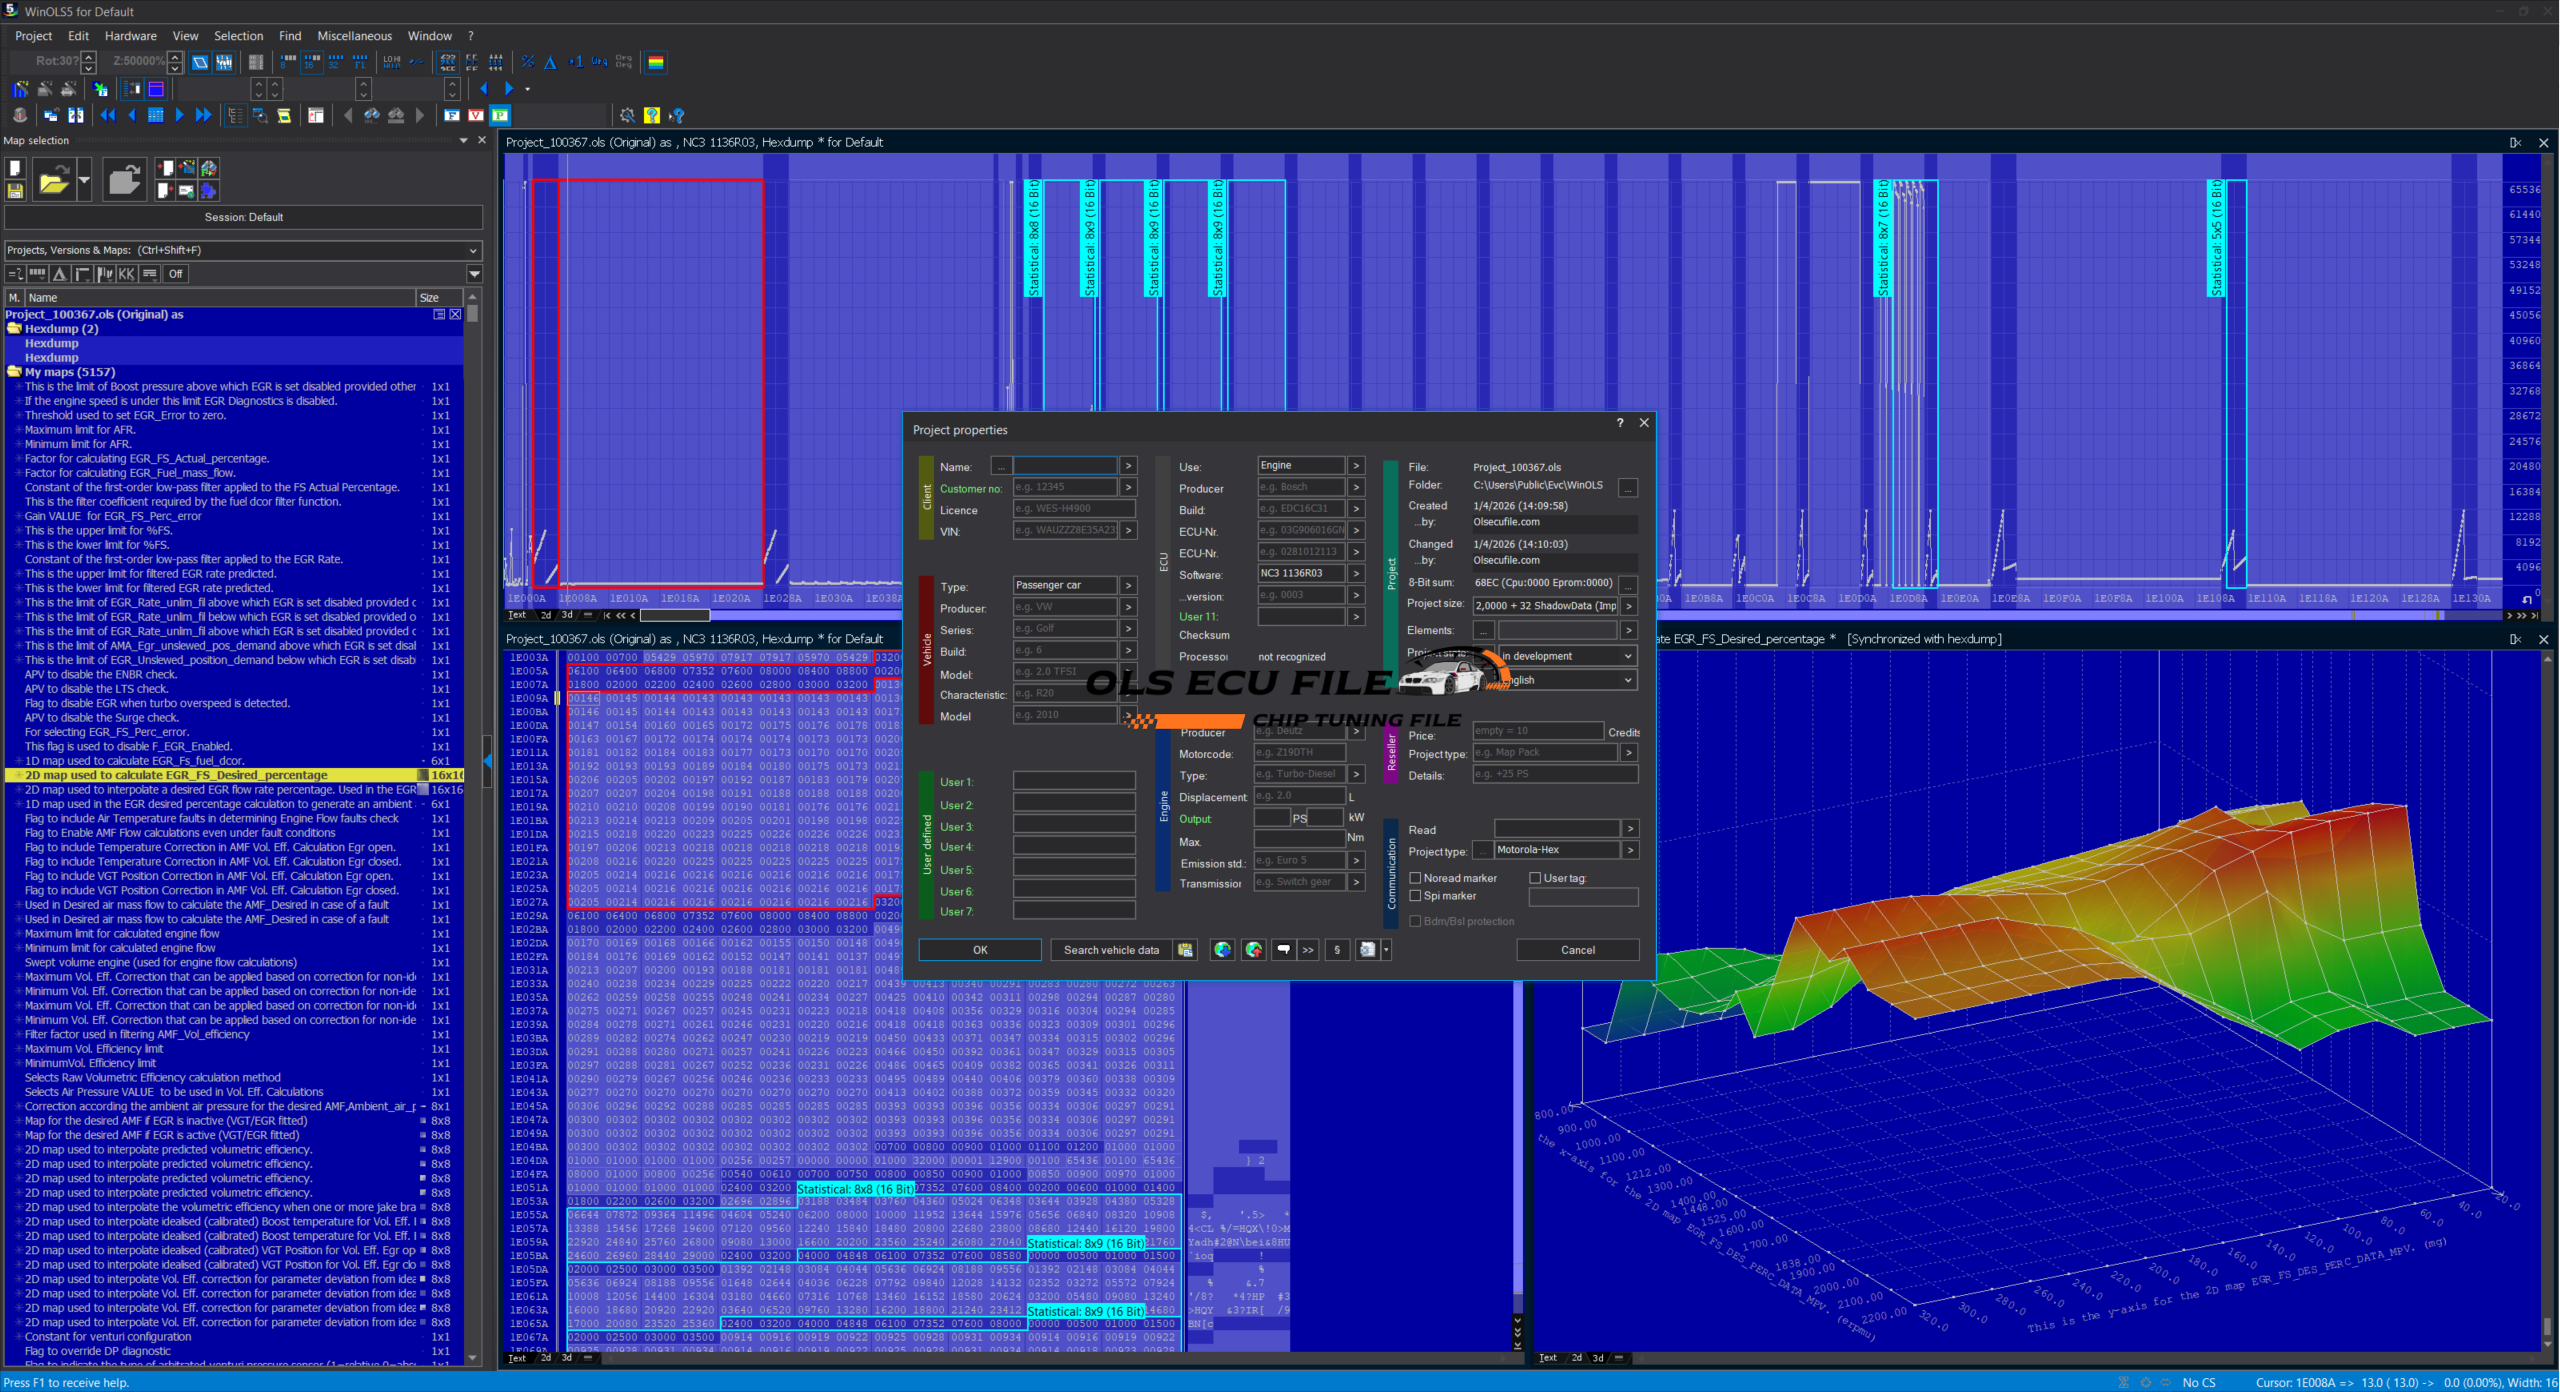Open the Miscellaneous menu
Viewport: 2560px width, 1392px height.
354,36
